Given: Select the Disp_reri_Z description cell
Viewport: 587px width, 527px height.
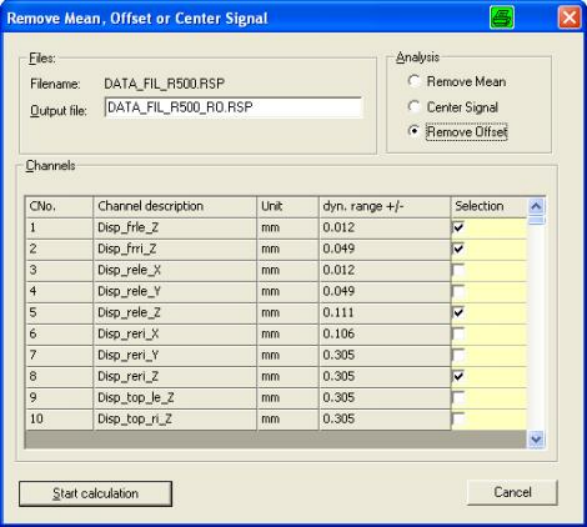Looking at the screenshot, I should [x=175, y=376].
